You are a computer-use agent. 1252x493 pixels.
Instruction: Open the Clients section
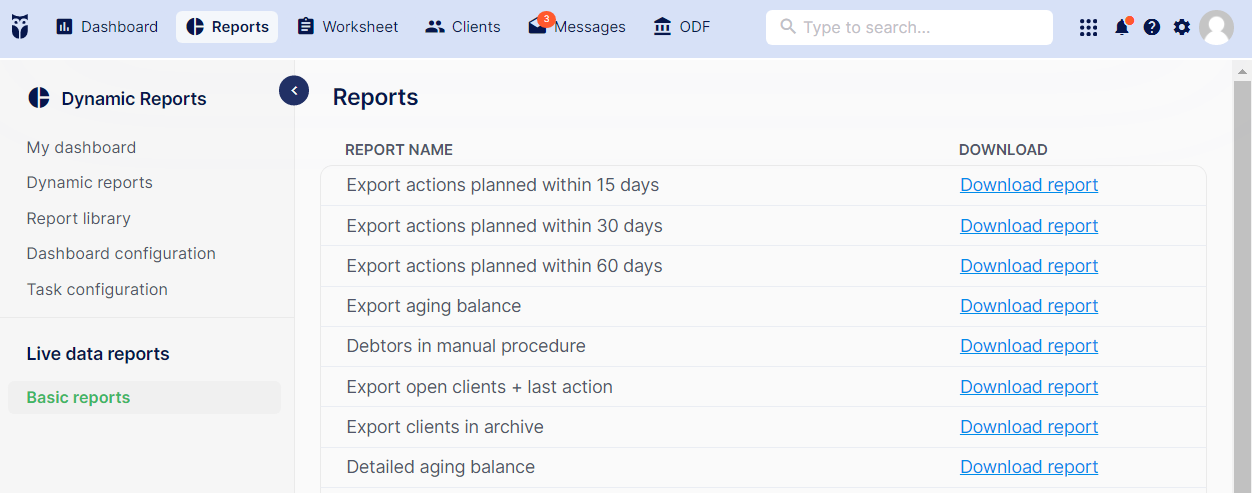click(463, 27)
